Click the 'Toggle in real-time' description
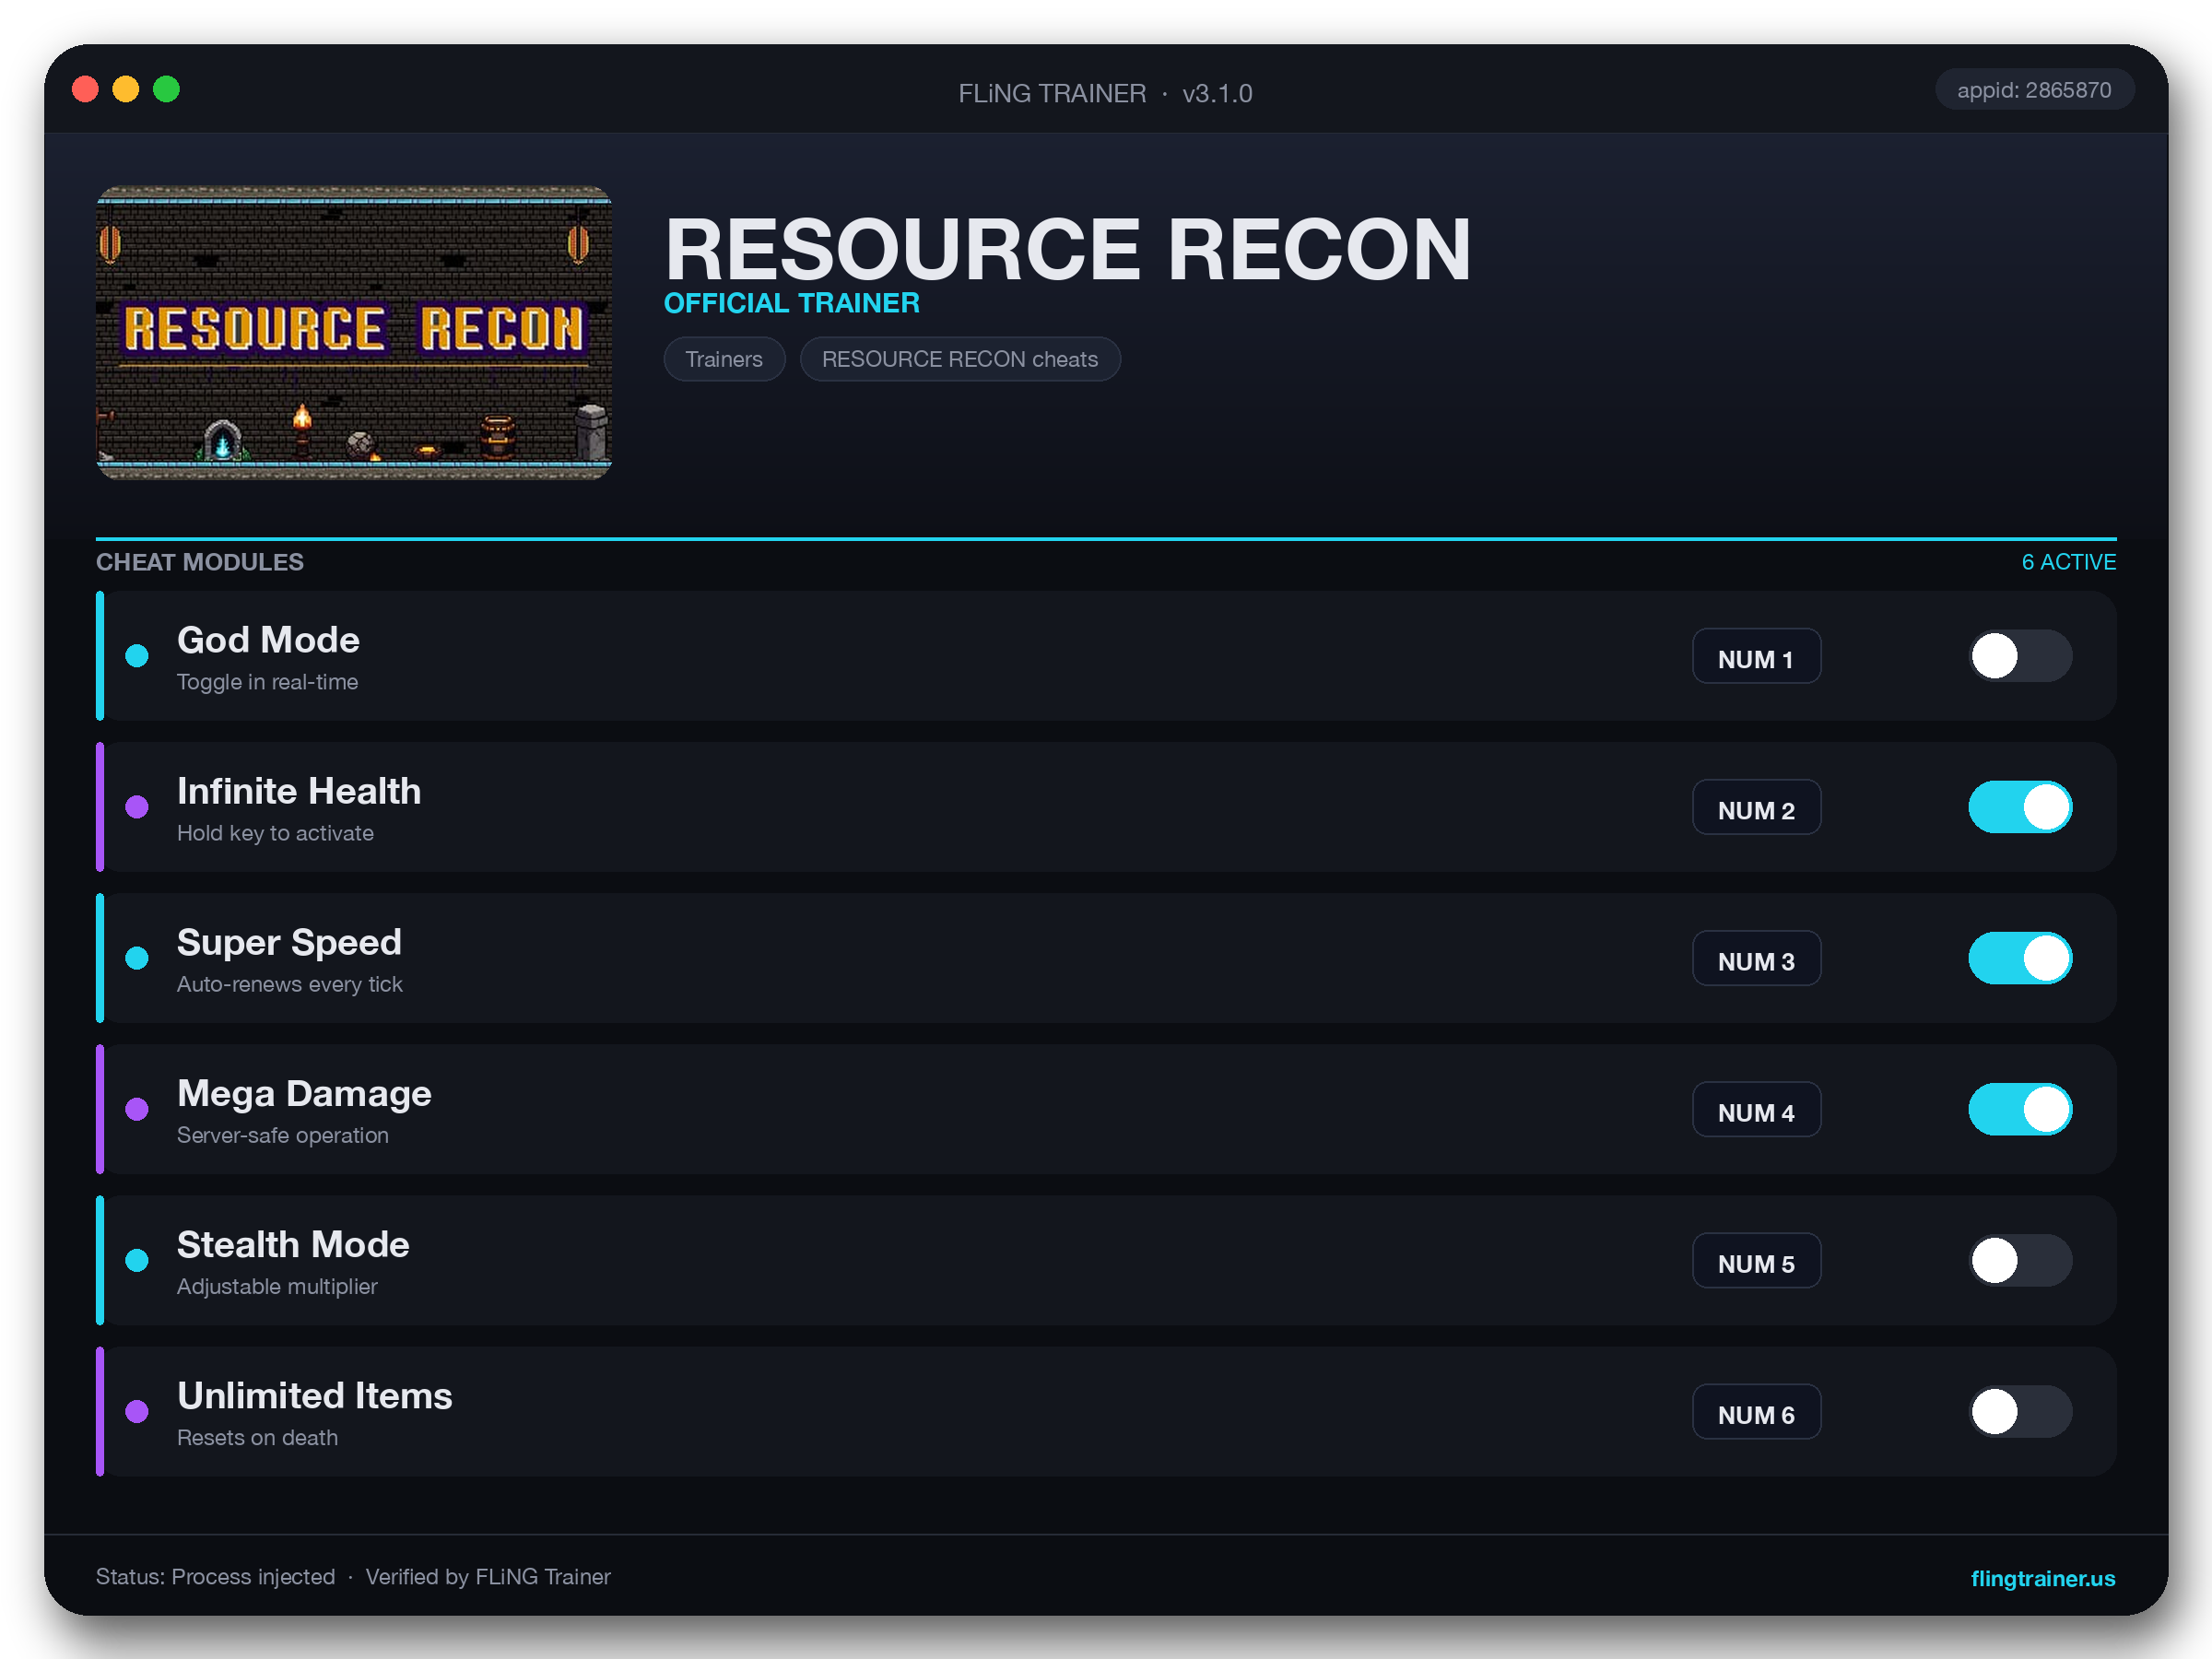 [x=267, y=682]
